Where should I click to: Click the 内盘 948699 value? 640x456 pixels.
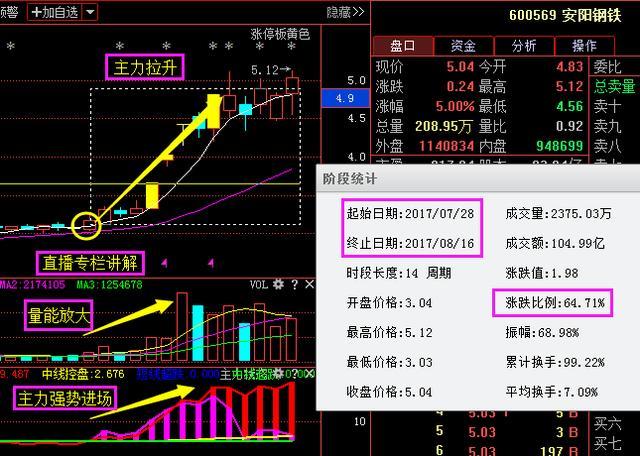(x=559, y=146)
